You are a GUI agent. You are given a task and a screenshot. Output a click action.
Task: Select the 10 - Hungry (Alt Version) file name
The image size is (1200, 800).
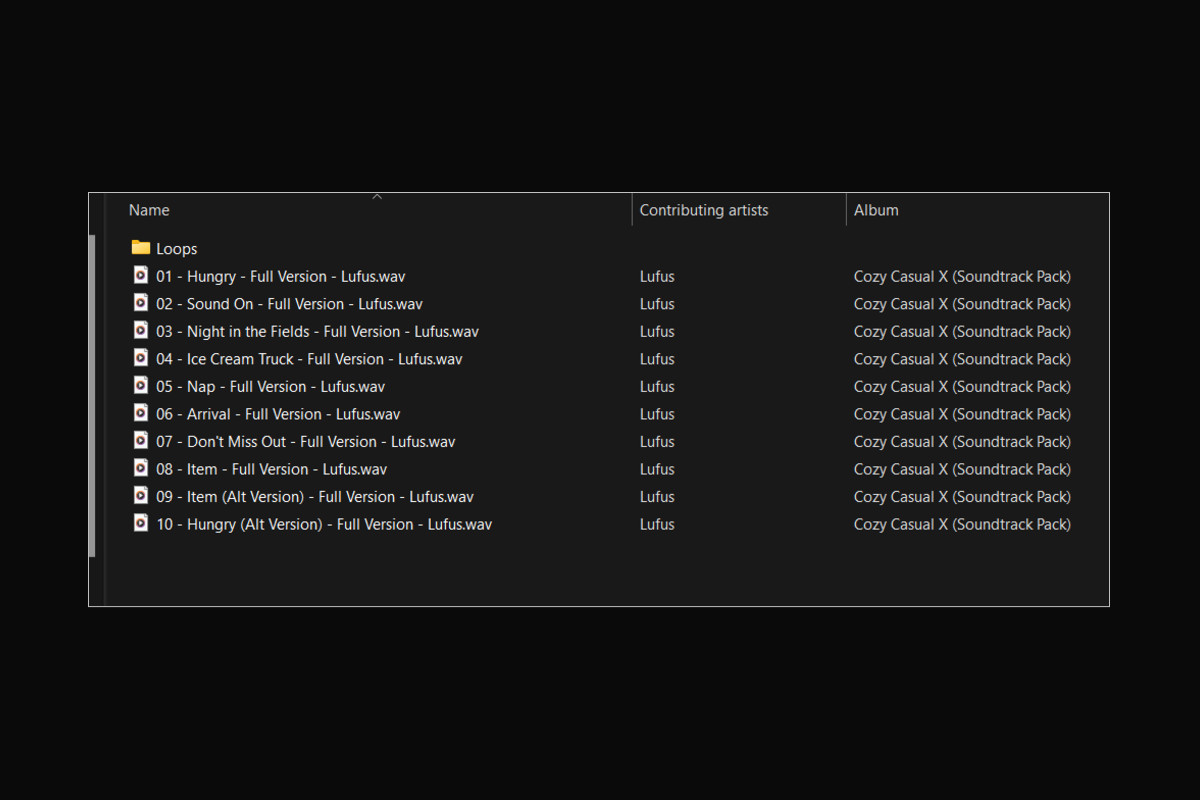tap(323, 524)
